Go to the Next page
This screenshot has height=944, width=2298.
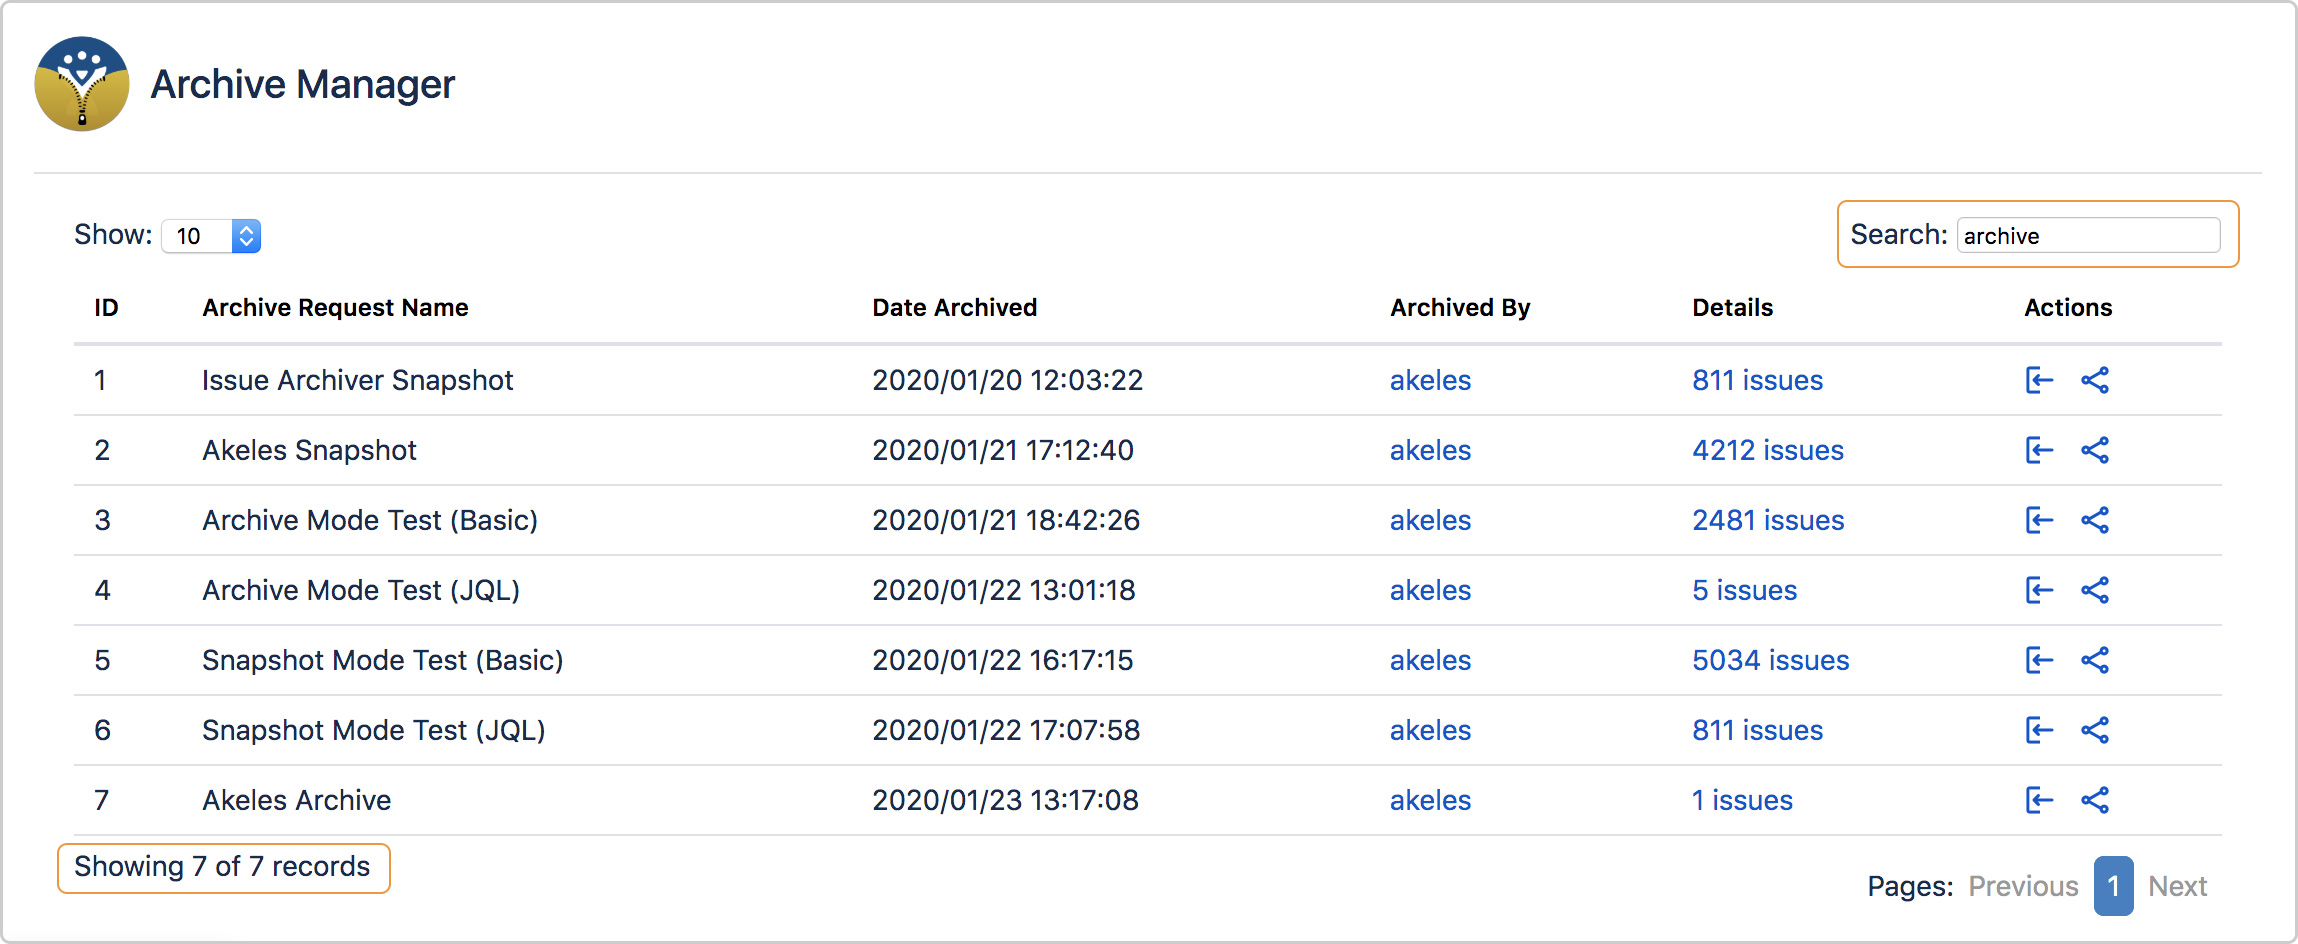click(x=2177, y=886)
